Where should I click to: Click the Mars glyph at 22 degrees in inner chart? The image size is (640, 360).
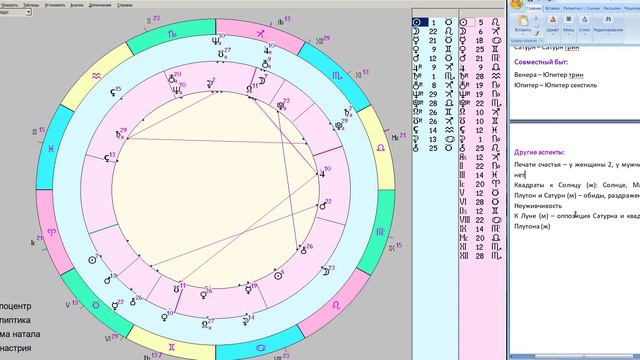coord(322,206)
